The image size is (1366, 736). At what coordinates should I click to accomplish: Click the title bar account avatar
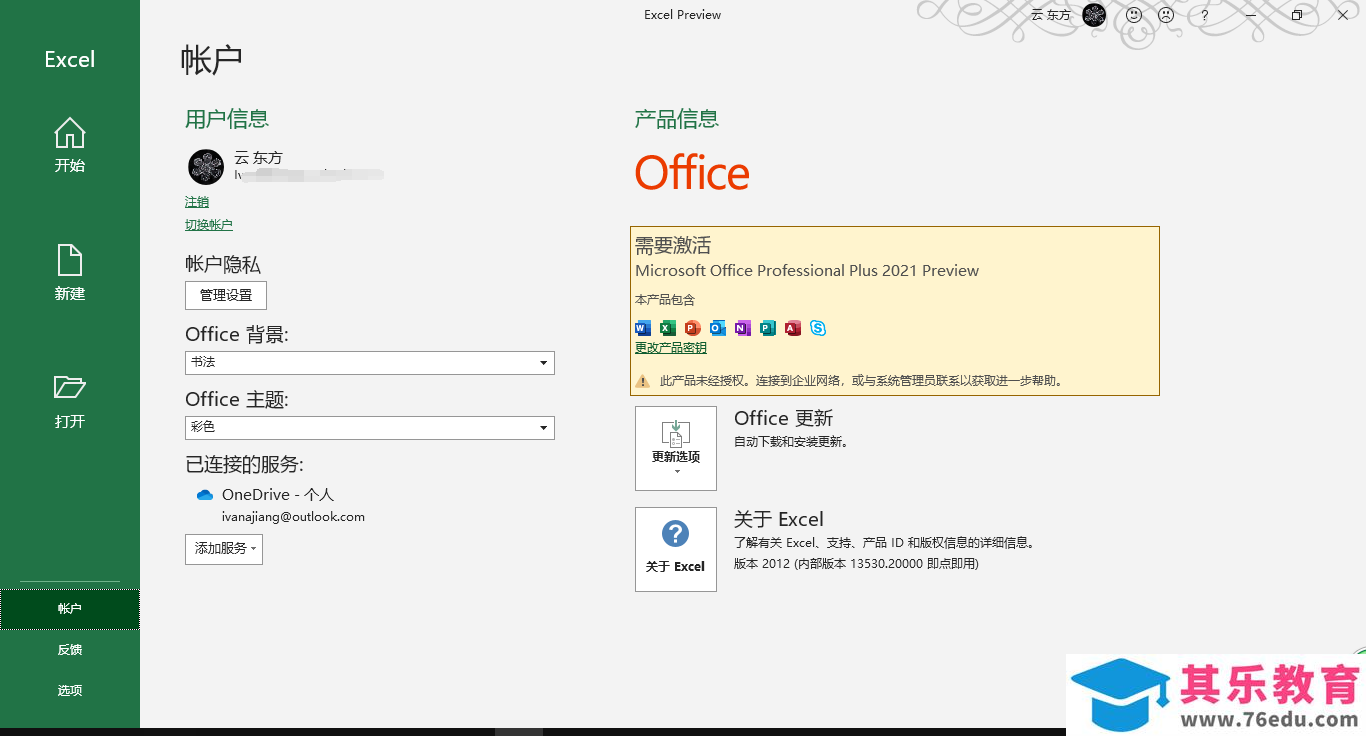[x=1095, y=15]
